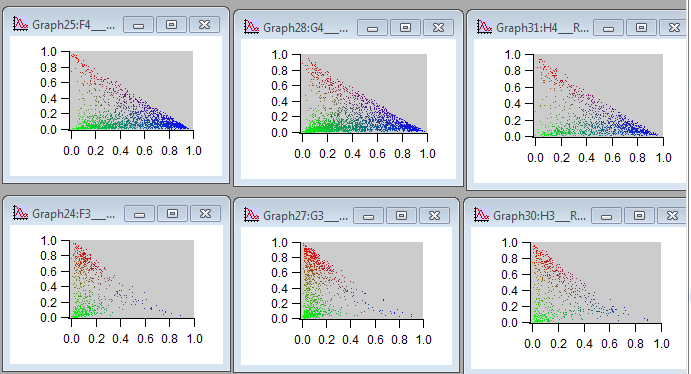Click the left axis of Graph30:H3
Viewport: 691px width, 374px height.
(517, 282)
